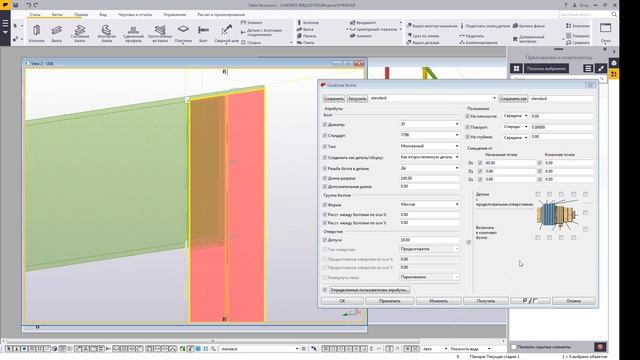Select the Сдвоенный профиль tool
The height and width of the screenshot is (360, 640).
tap(133, 33)
